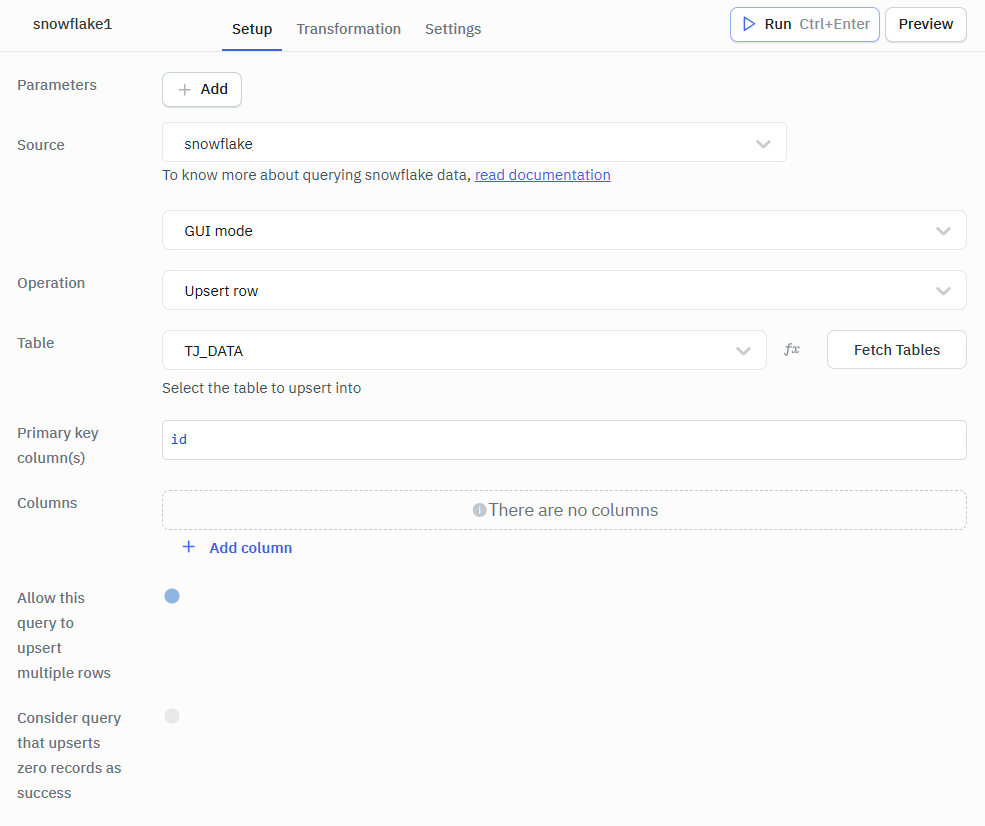Switch to the Setup tab
Screen dimensions: 985x826
(252, 29)
